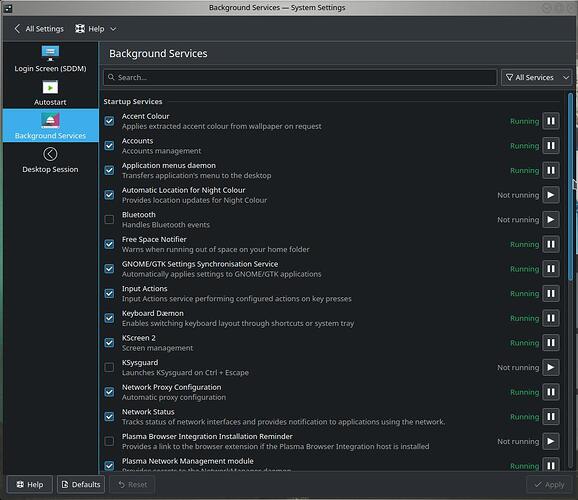578x500 pixels.
Task: Uncheck Application menus daemon checkbox
Action: 109,170
